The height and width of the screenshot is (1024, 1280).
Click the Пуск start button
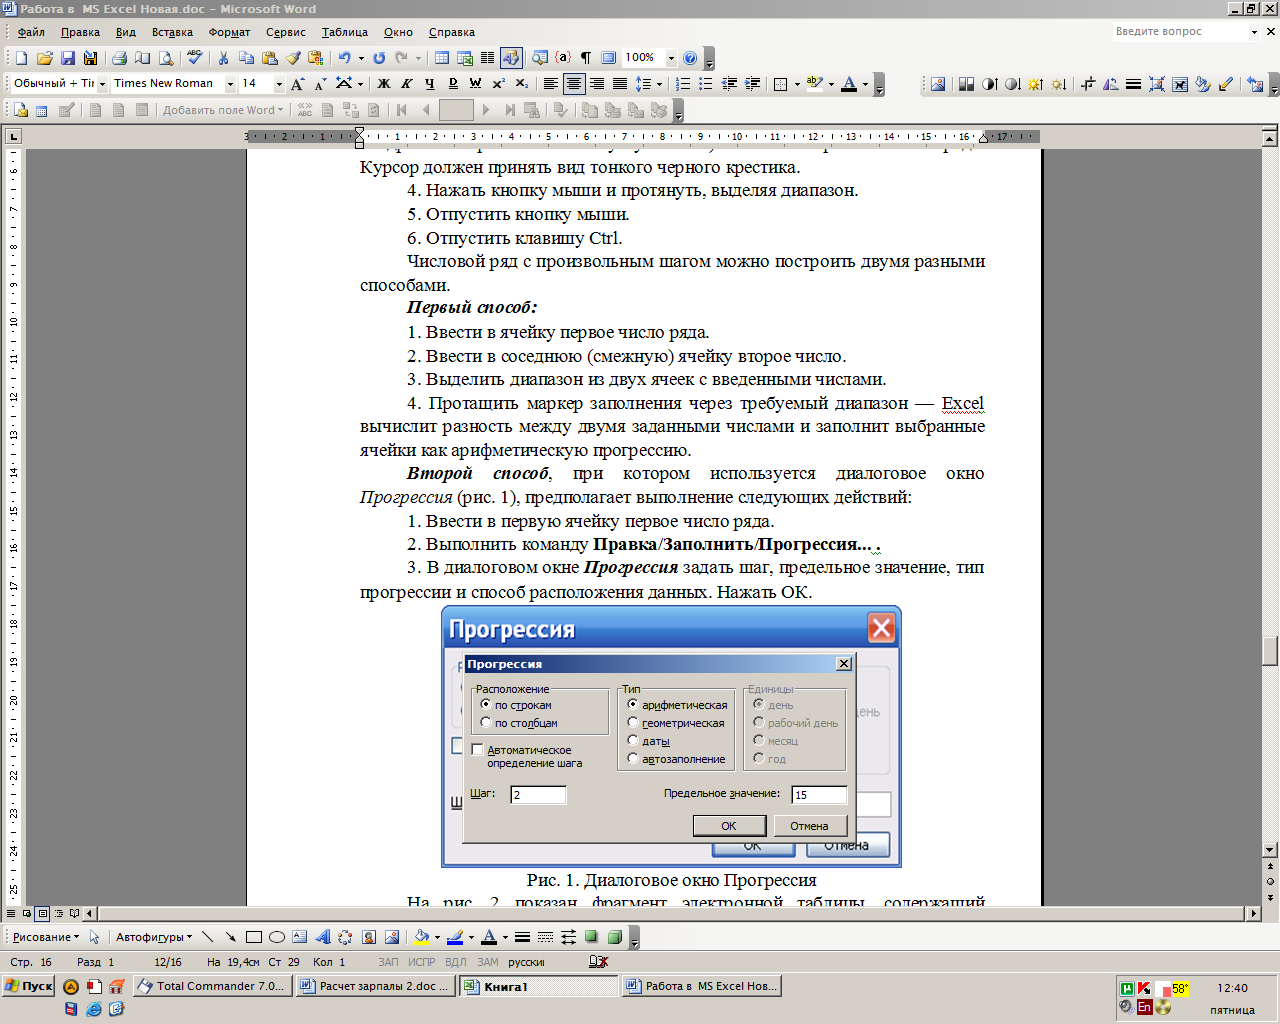(29, 986)
